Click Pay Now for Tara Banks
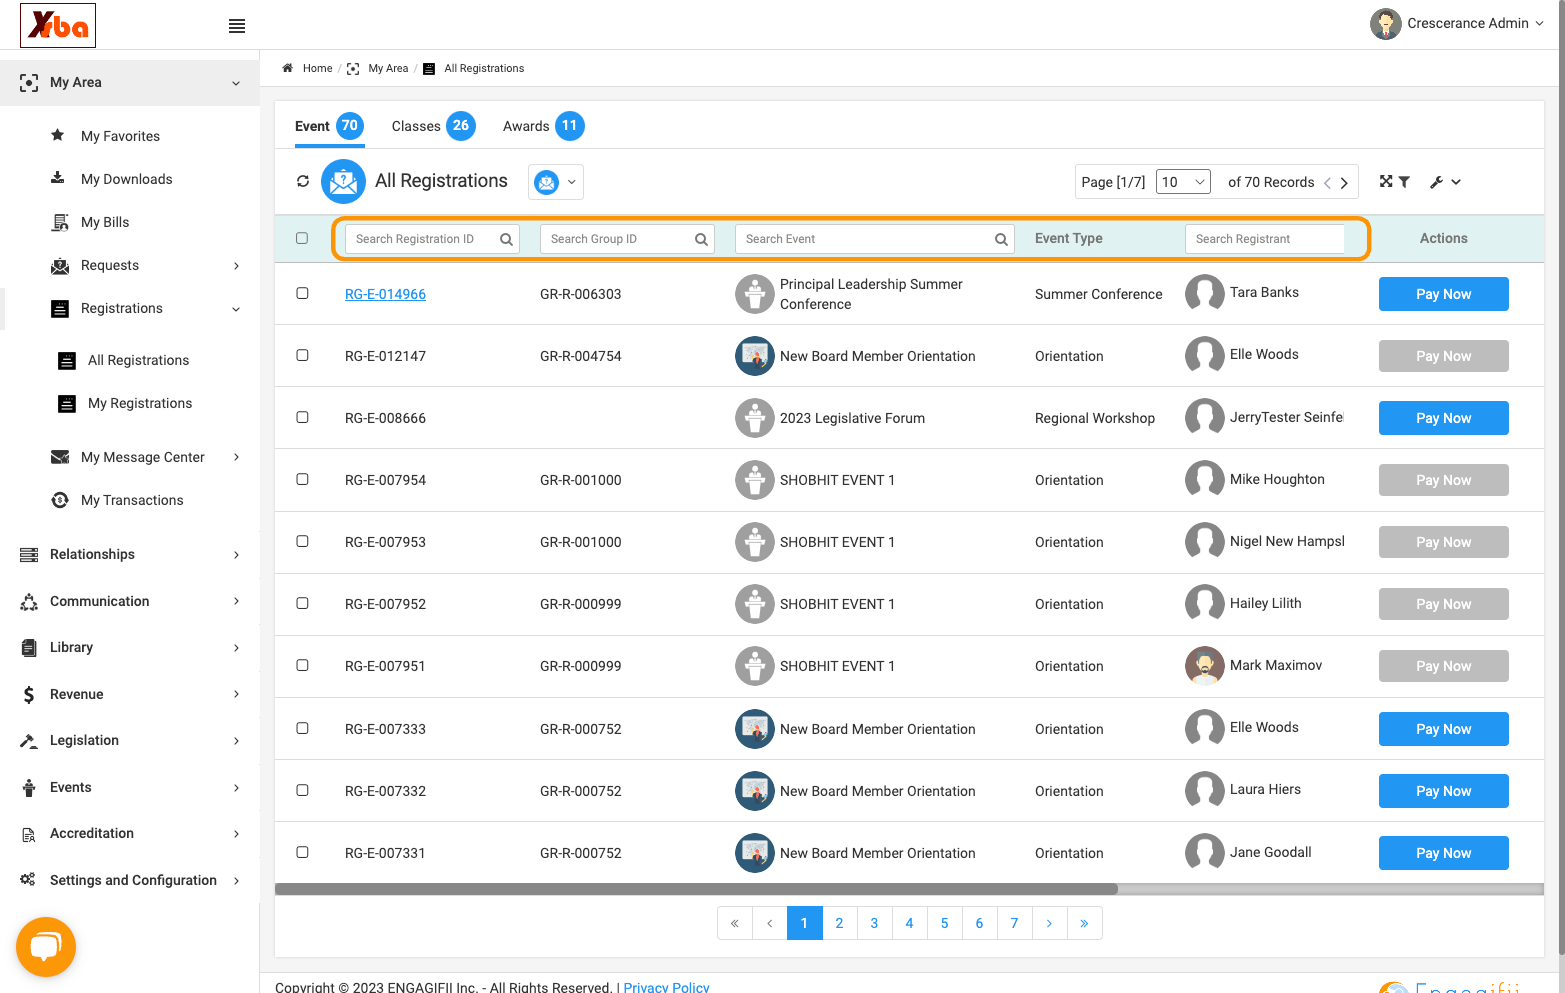1565x993 pixels. click(x=1443, y=294)
